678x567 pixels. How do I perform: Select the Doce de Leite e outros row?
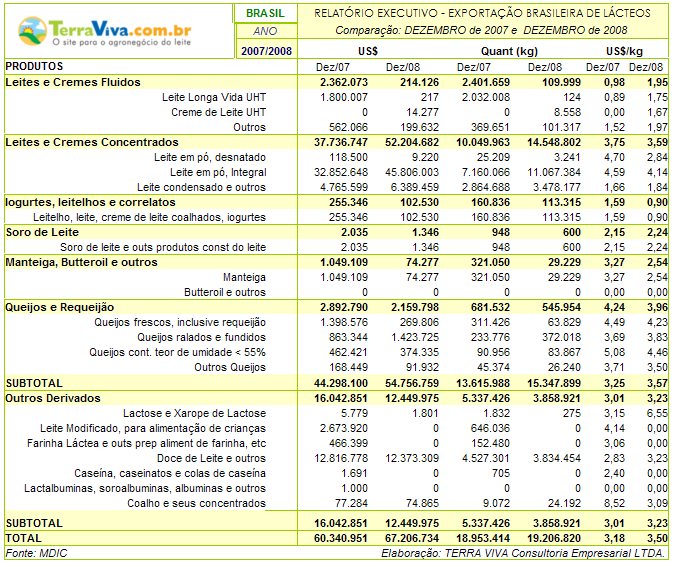click(x=217, y=457)
